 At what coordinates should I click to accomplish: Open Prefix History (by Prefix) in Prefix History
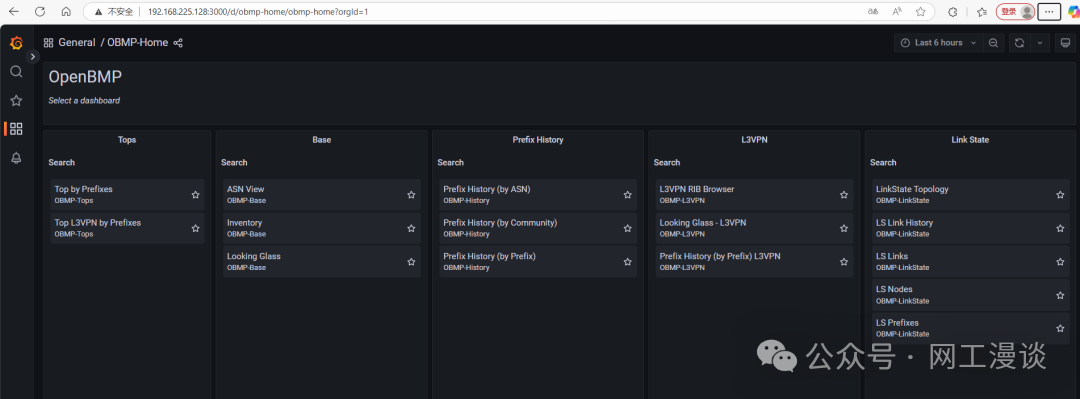(x=538, y=261)
